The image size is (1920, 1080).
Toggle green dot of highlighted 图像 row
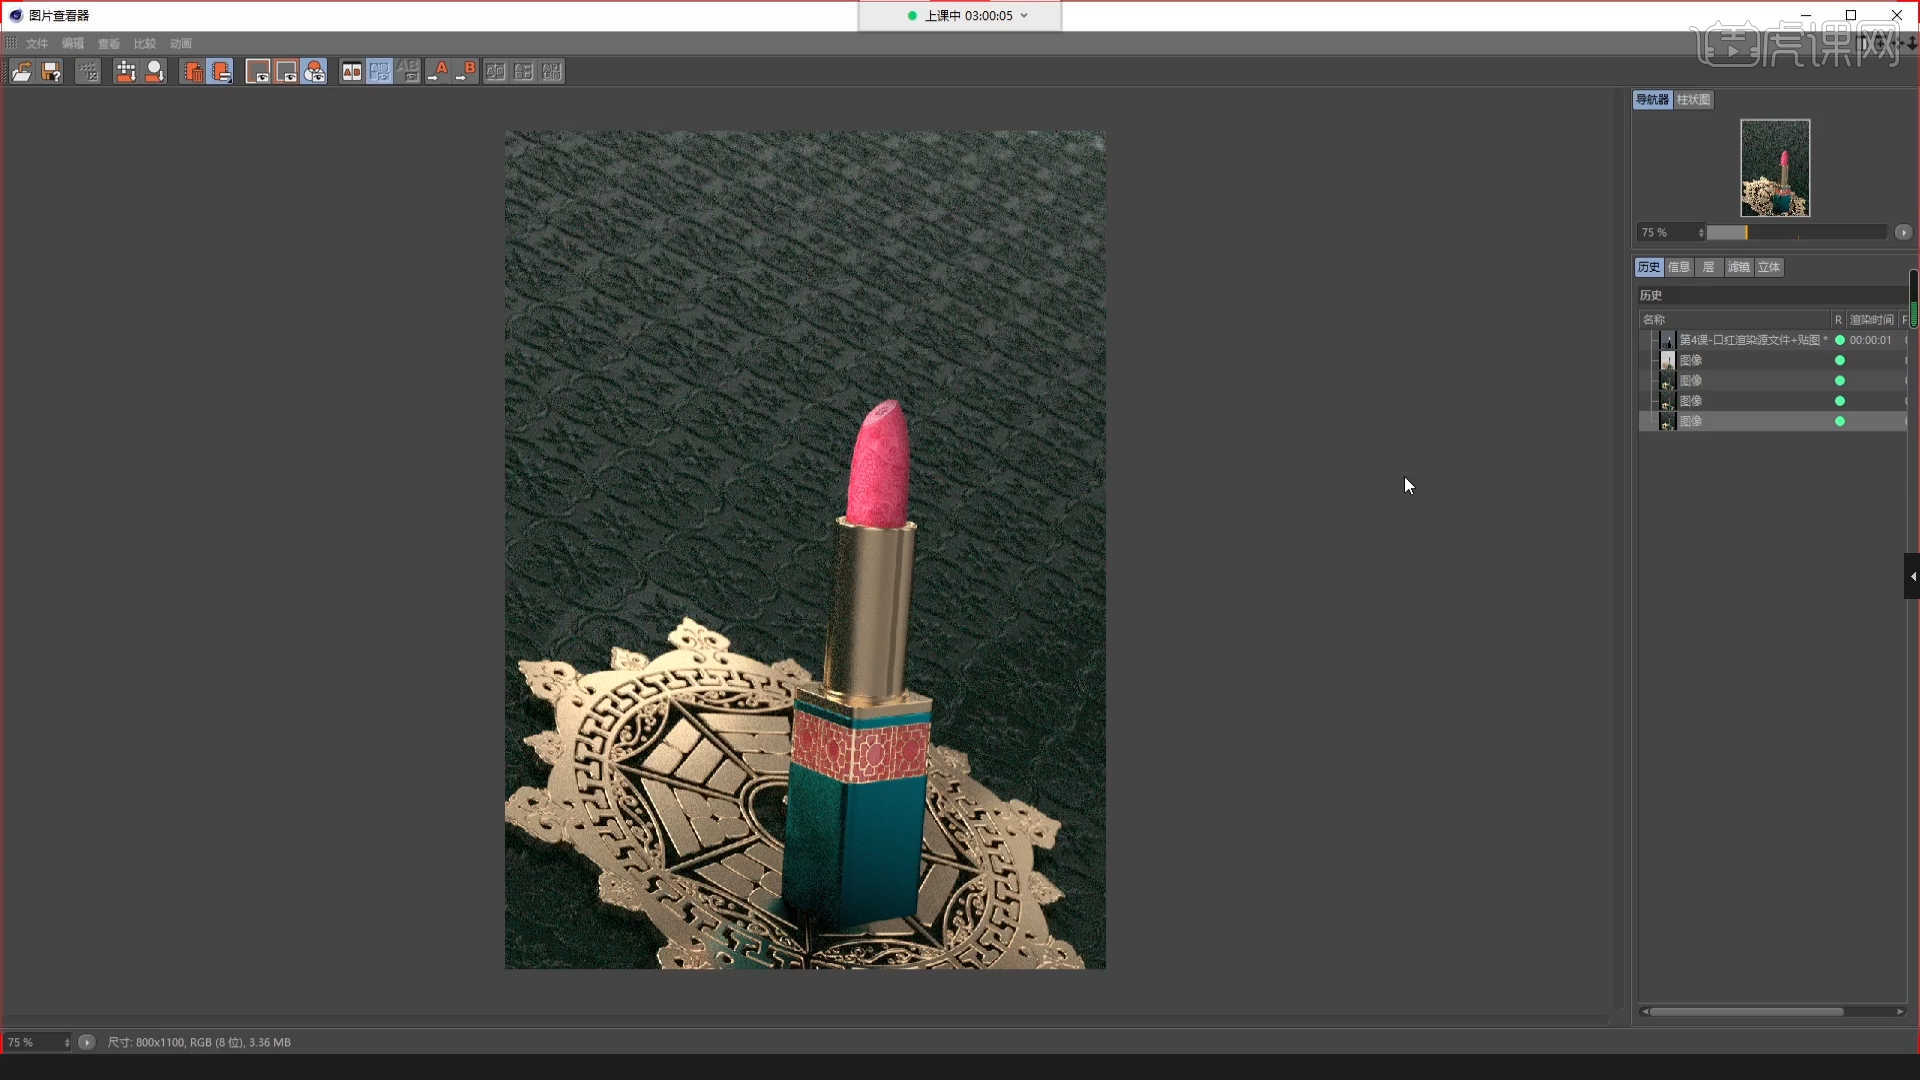[1840, 421]
